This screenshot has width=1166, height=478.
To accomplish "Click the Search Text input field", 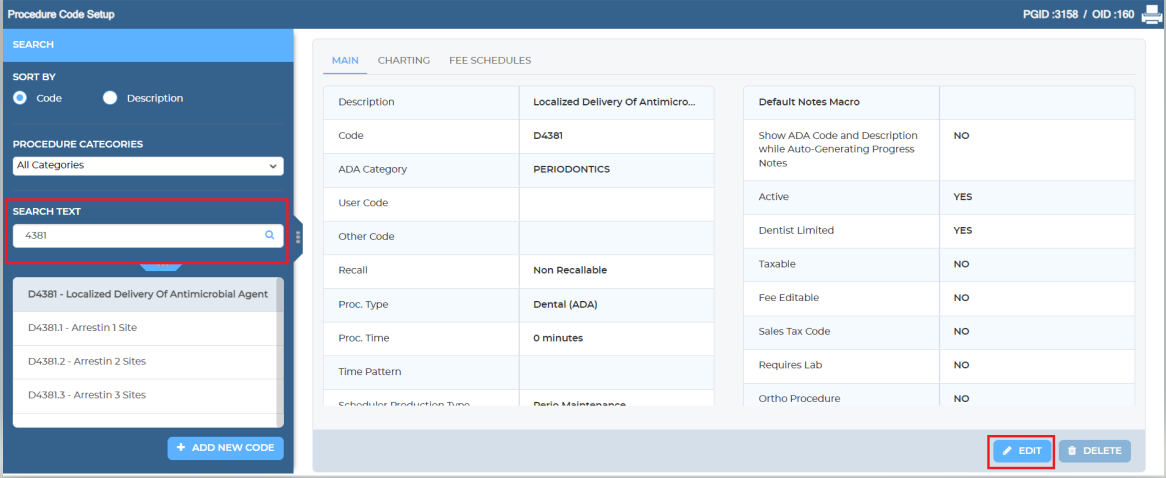I will (x=140, y=236).
